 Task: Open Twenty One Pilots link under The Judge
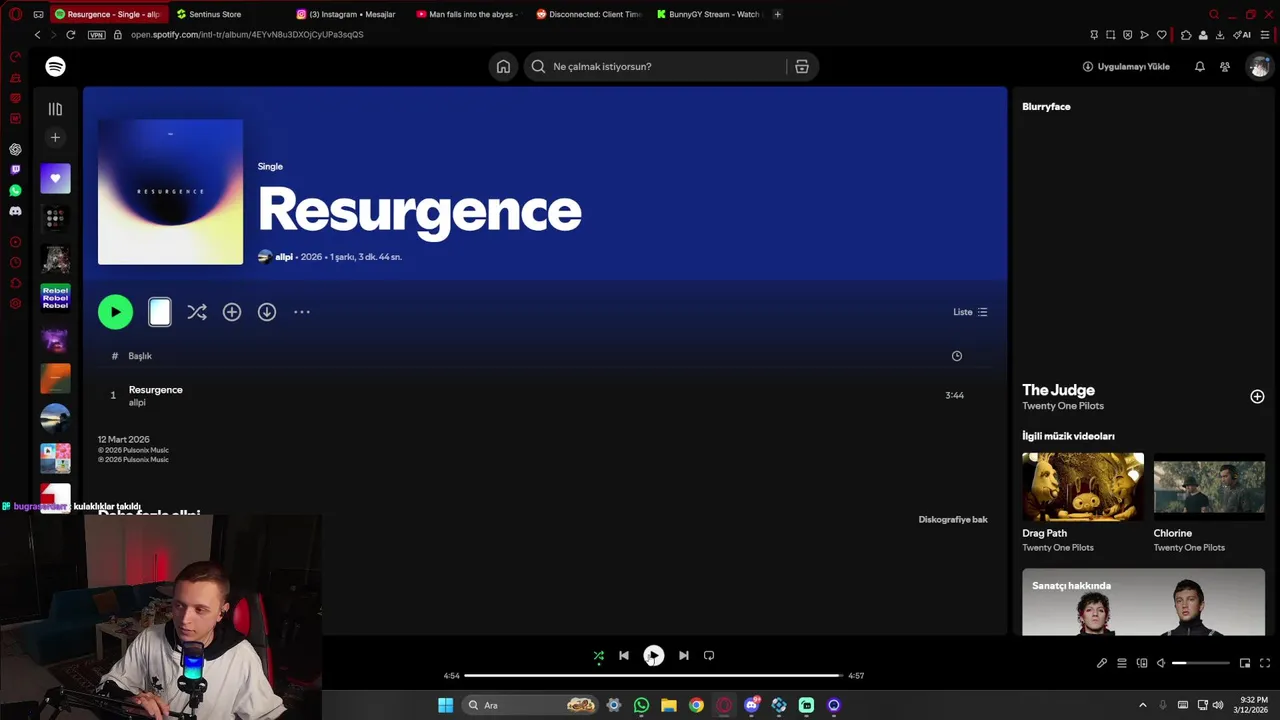pyautogui.click(x=1063, y=406)
